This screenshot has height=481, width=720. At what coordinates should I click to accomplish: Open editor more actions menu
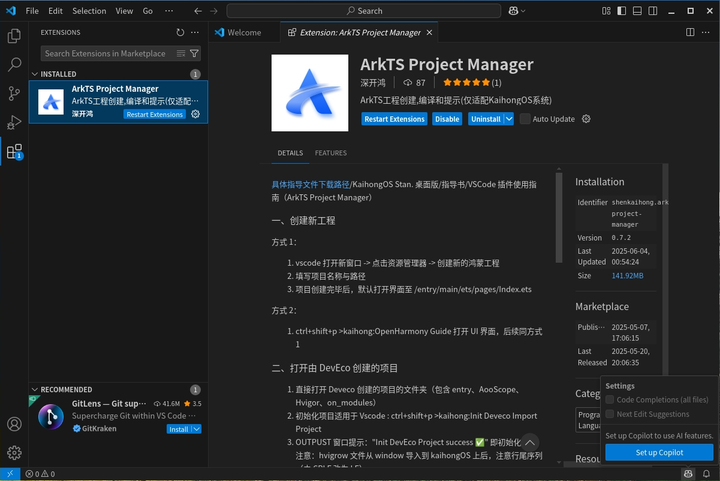coord(706,32)
